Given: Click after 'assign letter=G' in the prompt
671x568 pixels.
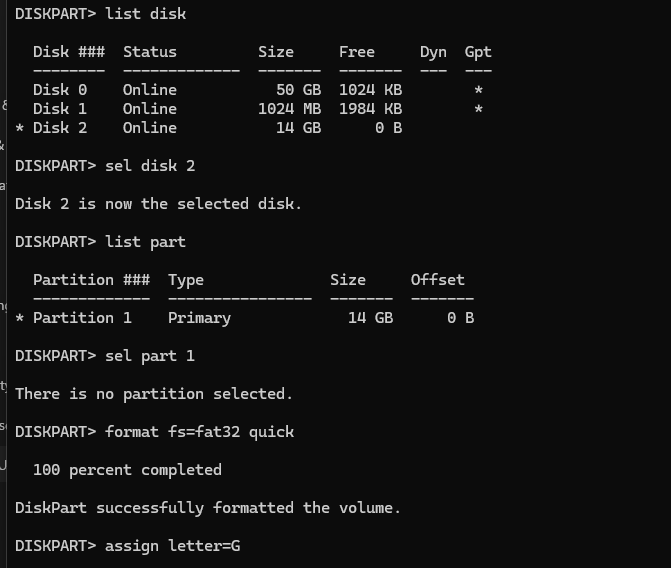Looking at the screenshot, I should click(244, 546).
